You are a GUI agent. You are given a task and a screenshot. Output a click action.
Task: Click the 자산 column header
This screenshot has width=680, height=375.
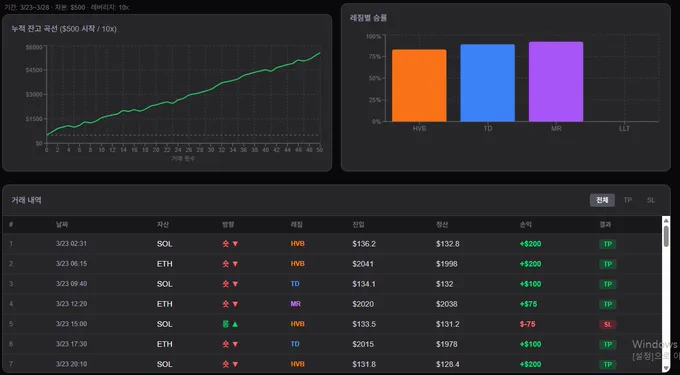[x=163, y=225]
